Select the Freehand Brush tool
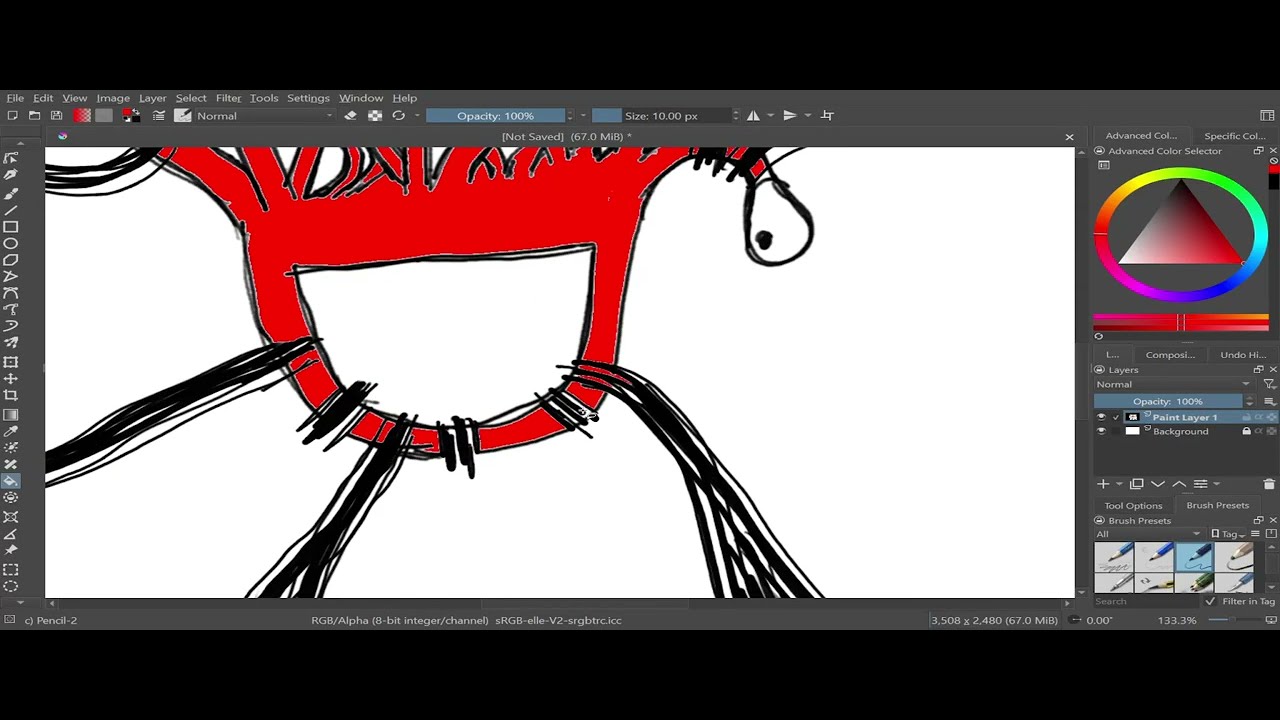Viewport: 1280px width, 720px height. (11, 192)
